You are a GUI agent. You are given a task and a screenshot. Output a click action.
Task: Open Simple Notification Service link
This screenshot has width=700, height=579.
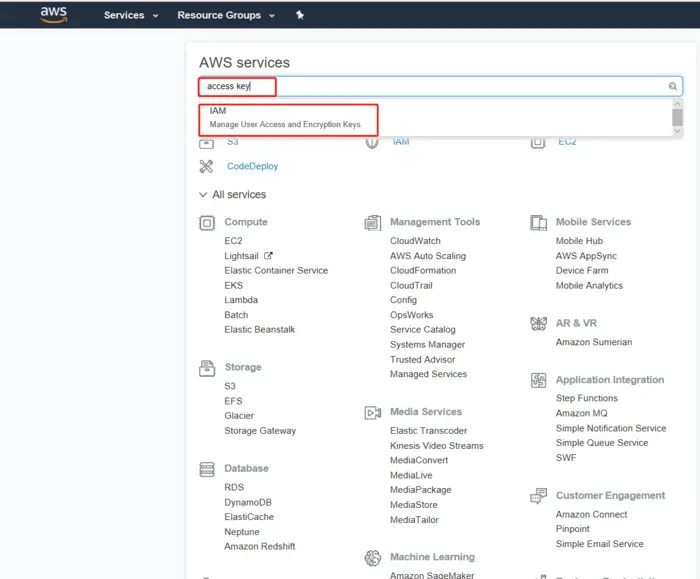point(610,428)
